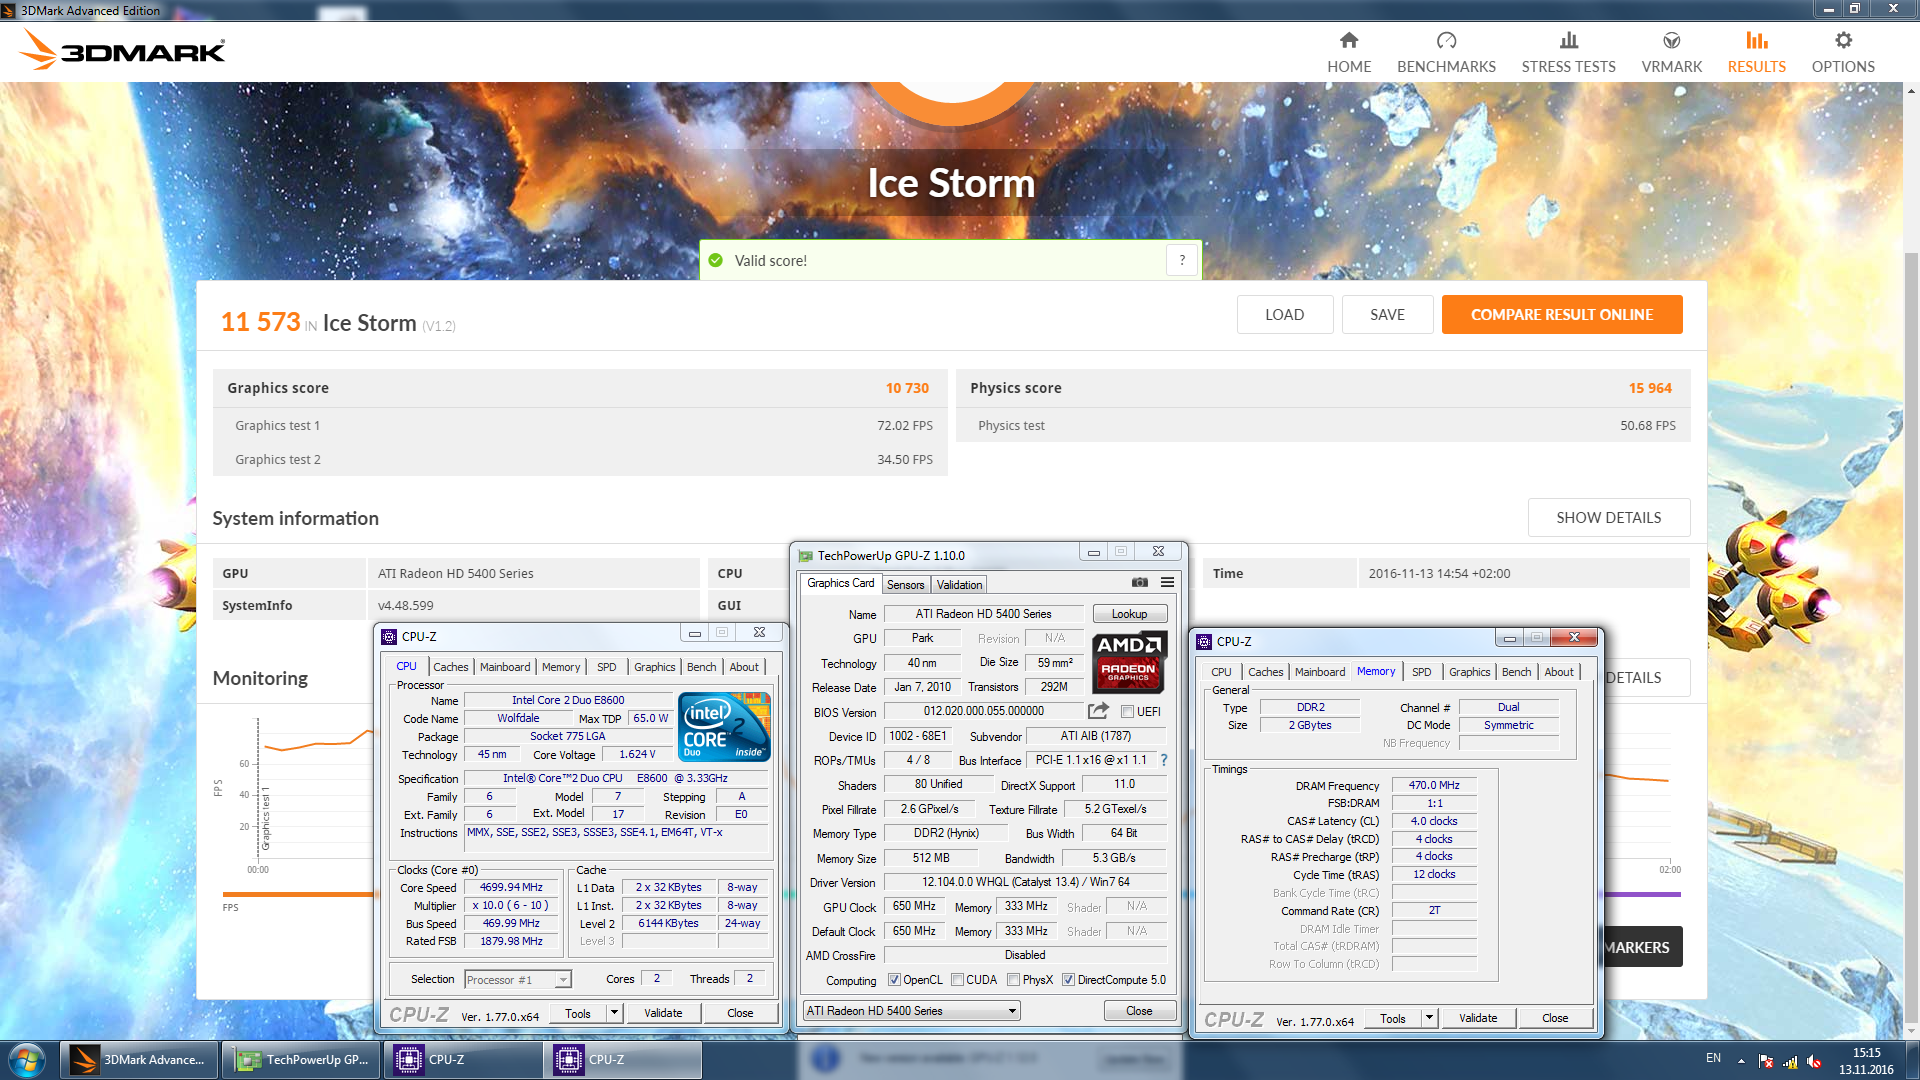This screenshot has width=1920, height=1080.
Task: Click the language indicator EN in taskbar
Action: [x=1713, y=1058]
